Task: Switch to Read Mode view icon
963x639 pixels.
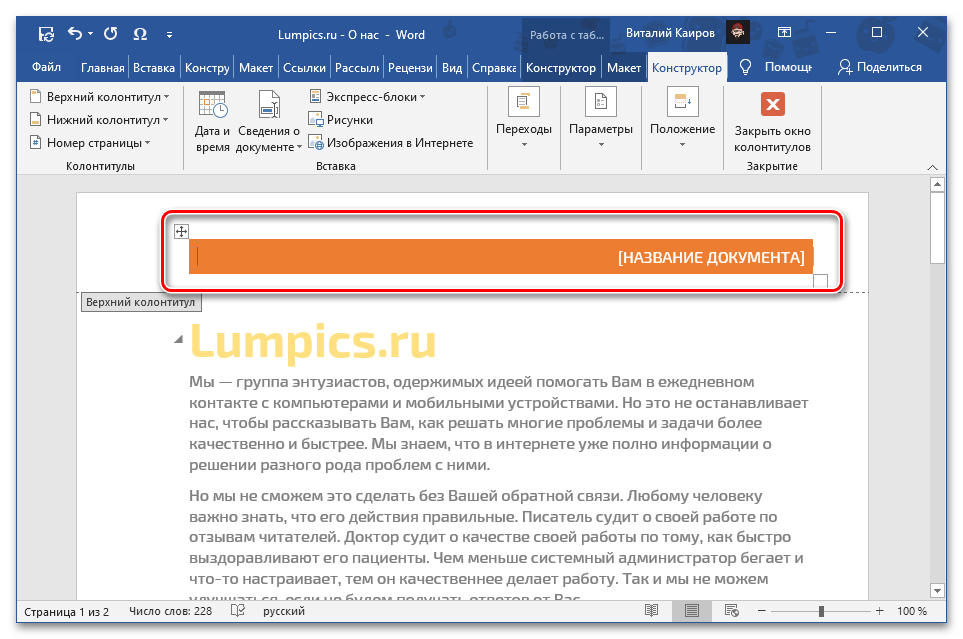Action: (652, 611)
